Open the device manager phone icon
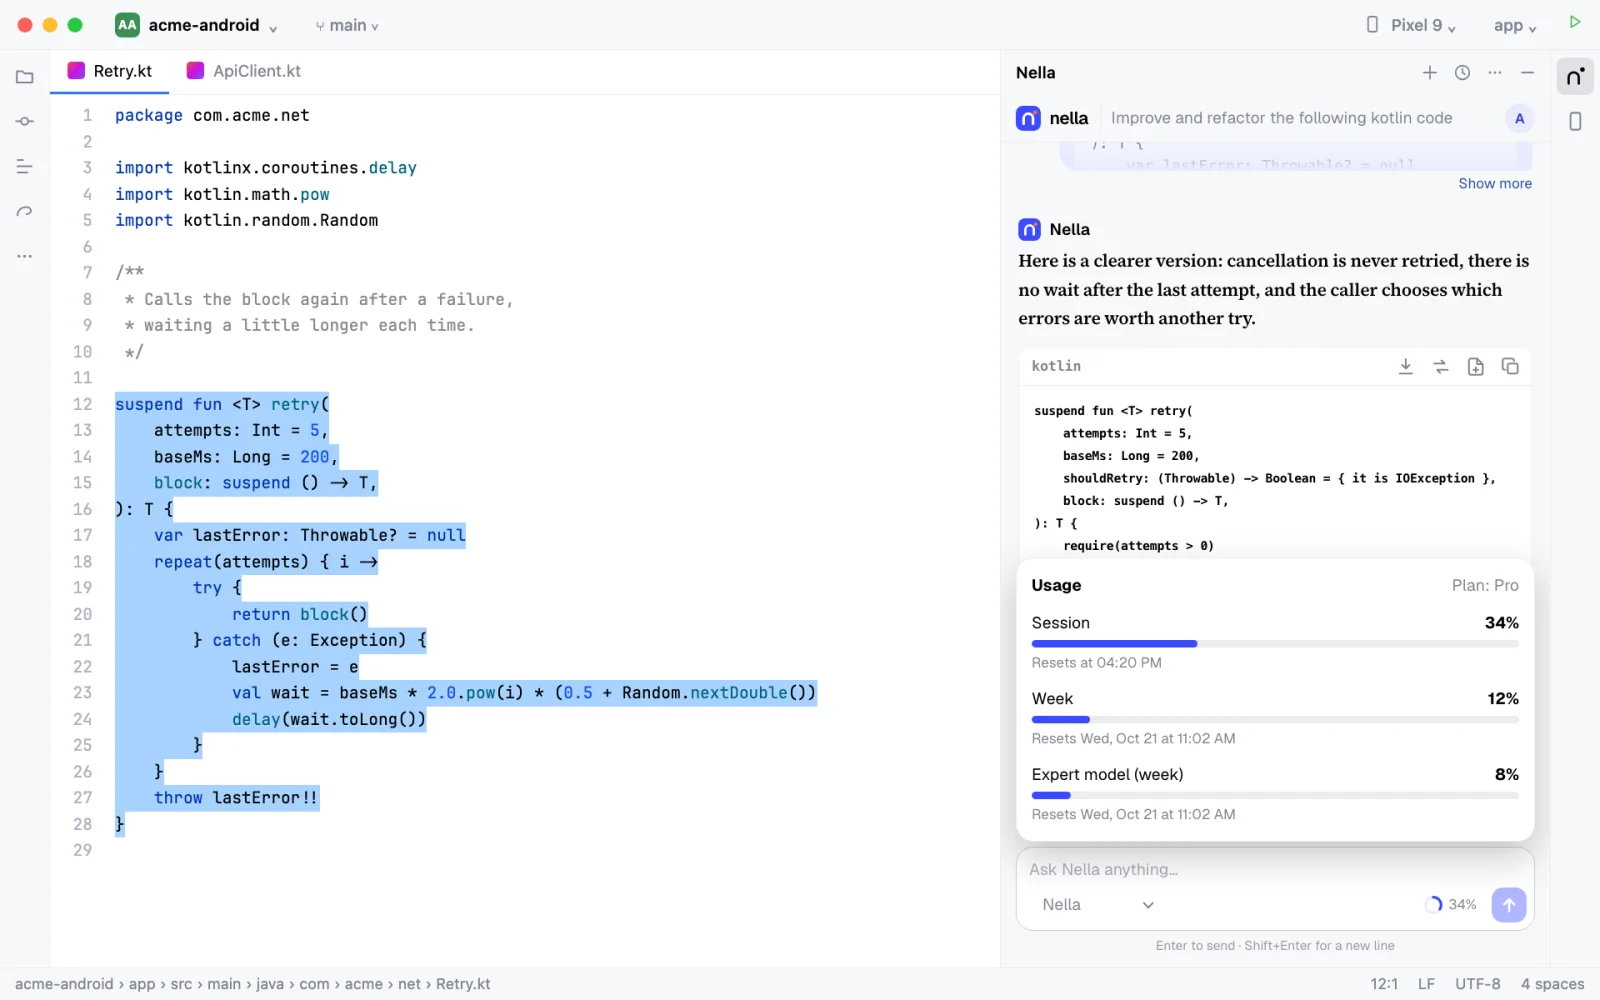 coord(1575,122)
